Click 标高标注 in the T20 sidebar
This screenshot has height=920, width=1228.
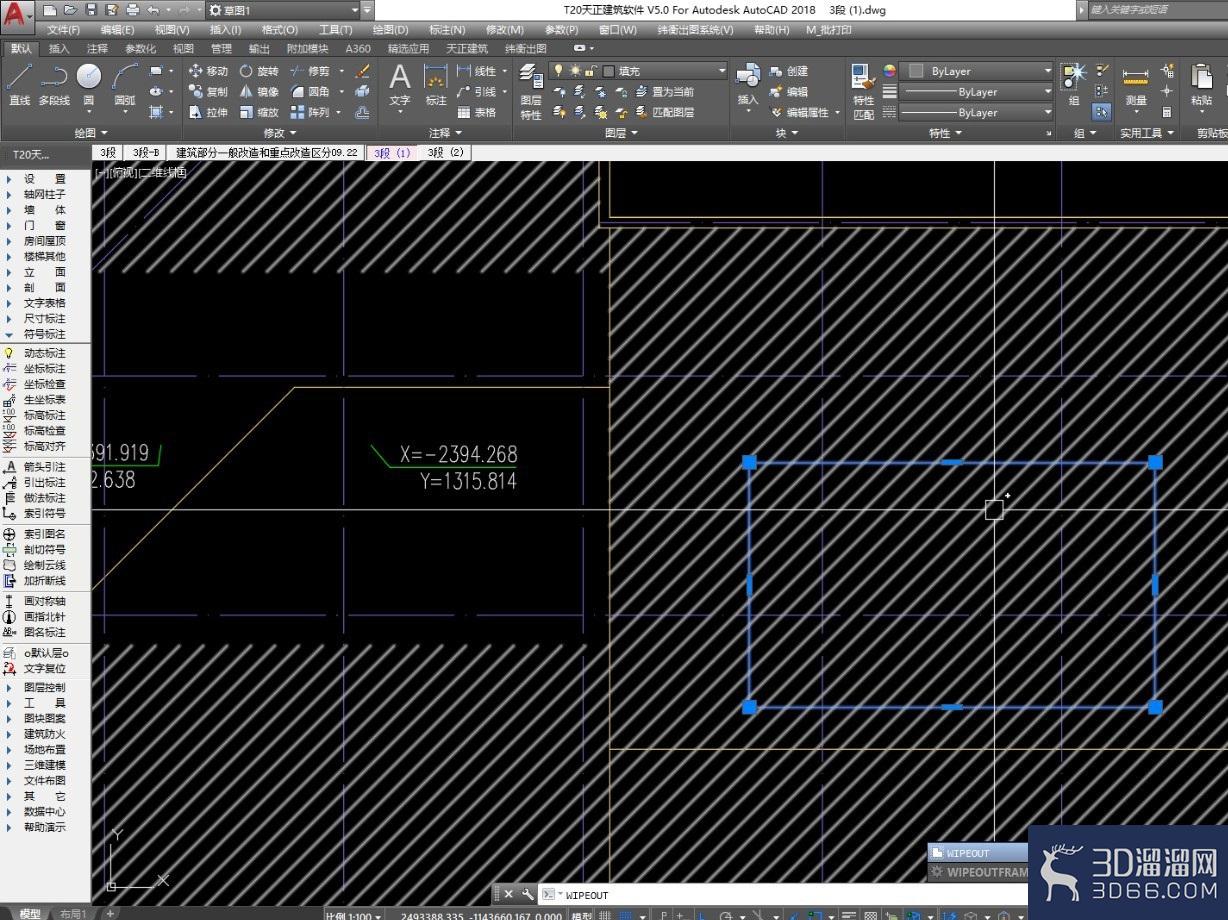(x=45, y=415)
